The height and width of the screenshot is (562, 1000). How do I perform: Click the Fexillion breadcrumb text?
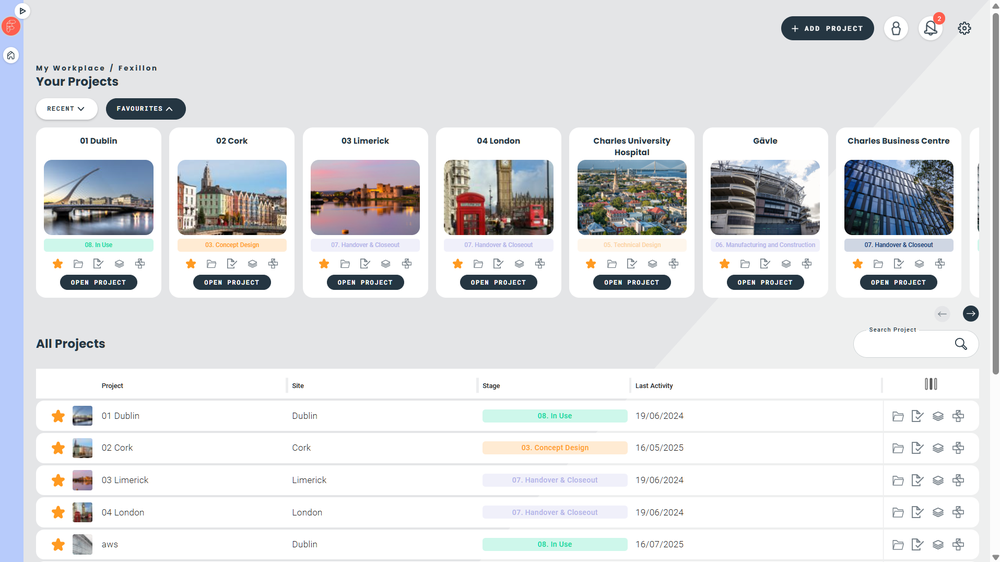138,68
